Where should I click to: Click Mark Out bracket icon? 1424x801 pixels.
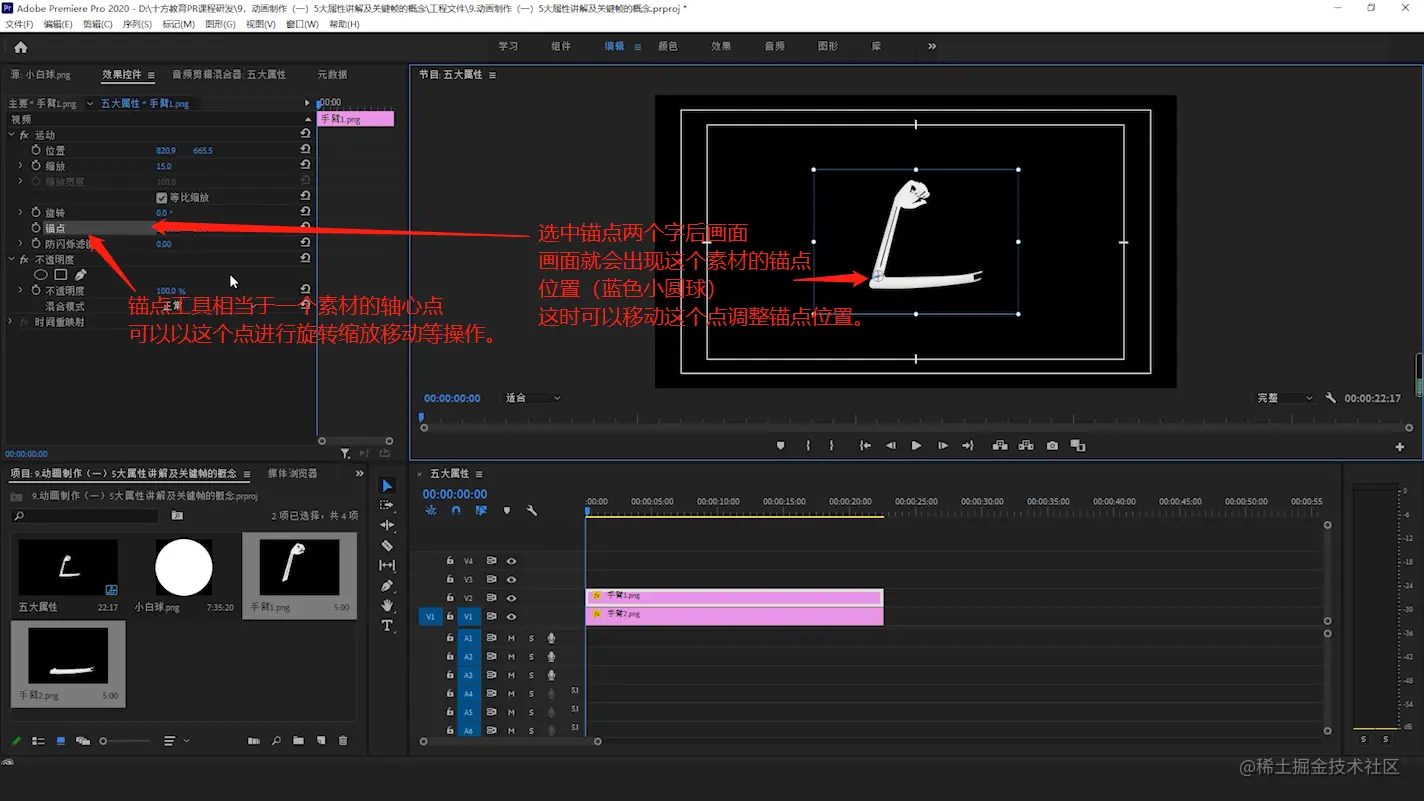click(x=831, y=446)
